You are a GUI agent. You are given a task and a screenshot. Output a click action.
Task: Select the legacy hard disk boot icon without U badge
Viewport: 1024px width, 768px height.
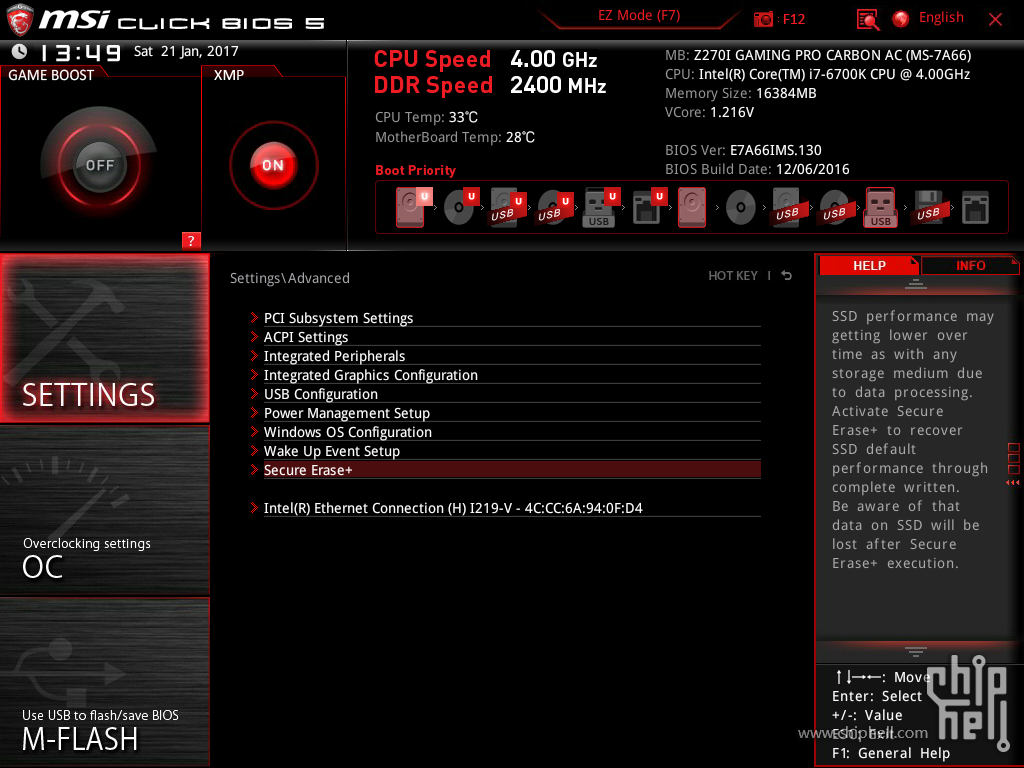click(x=692, y=207)
